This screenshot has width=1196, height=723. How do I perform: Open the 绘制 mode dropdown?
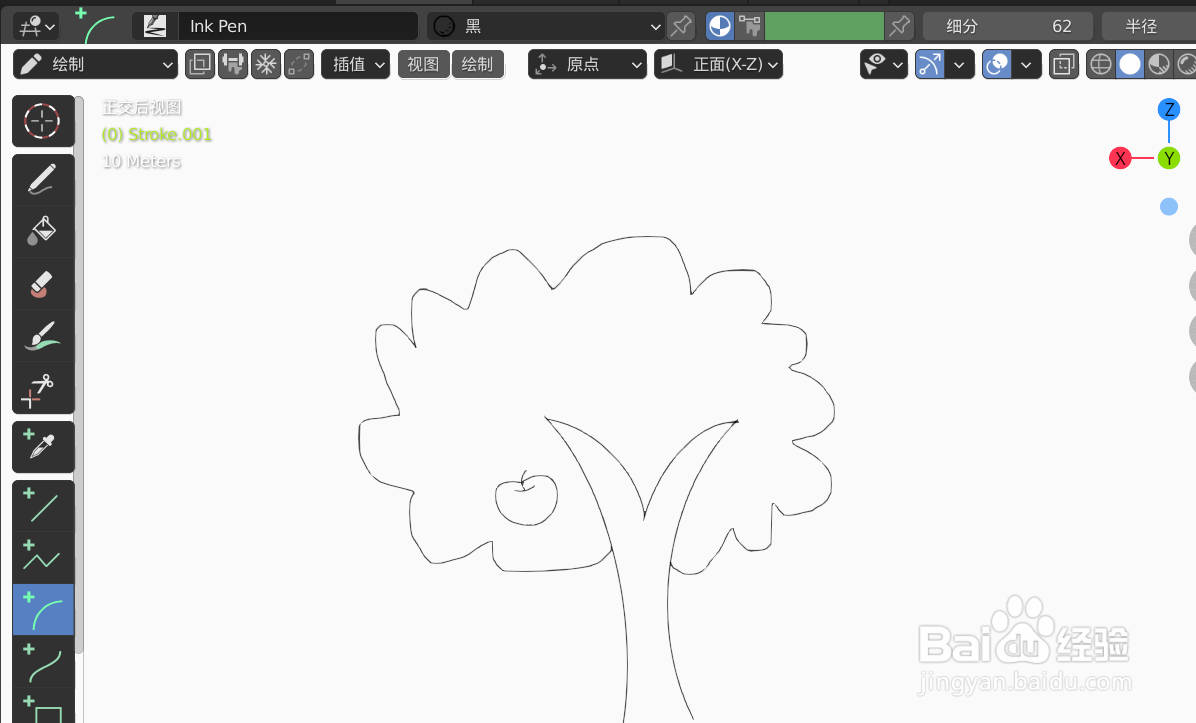tap(95, 64)
